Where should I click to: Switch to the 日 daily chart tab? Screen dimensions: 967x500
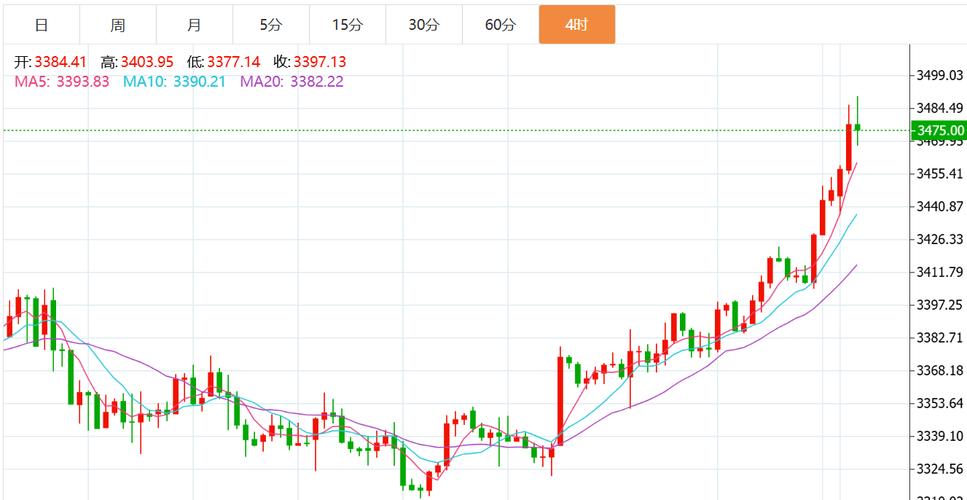coord(41,25)
